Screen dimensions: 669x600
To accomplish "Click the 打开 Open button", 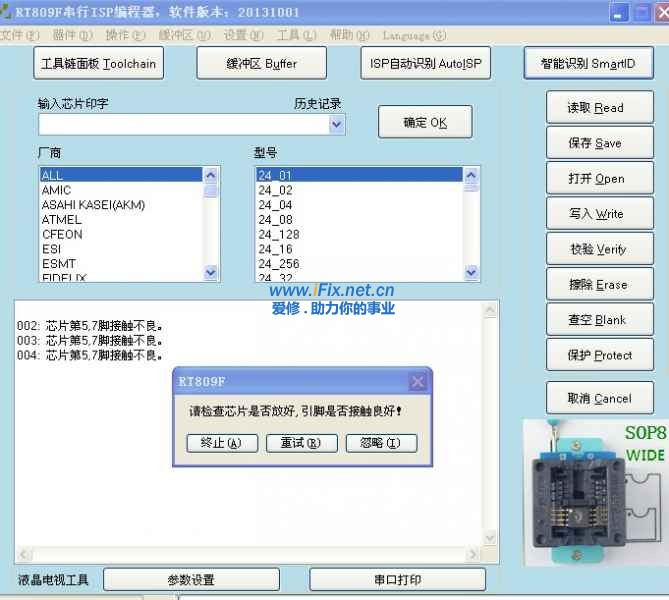I will [600, 178].
